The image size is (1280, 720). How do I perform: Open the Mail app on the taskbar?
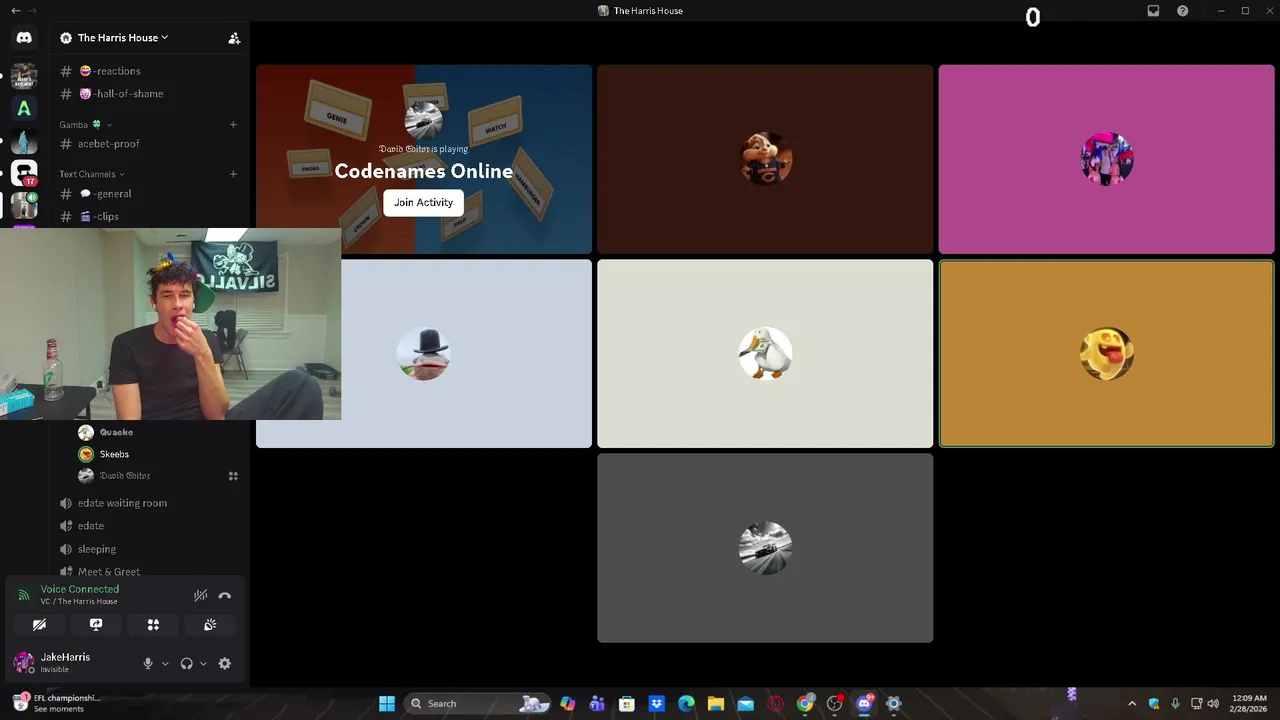745,704
